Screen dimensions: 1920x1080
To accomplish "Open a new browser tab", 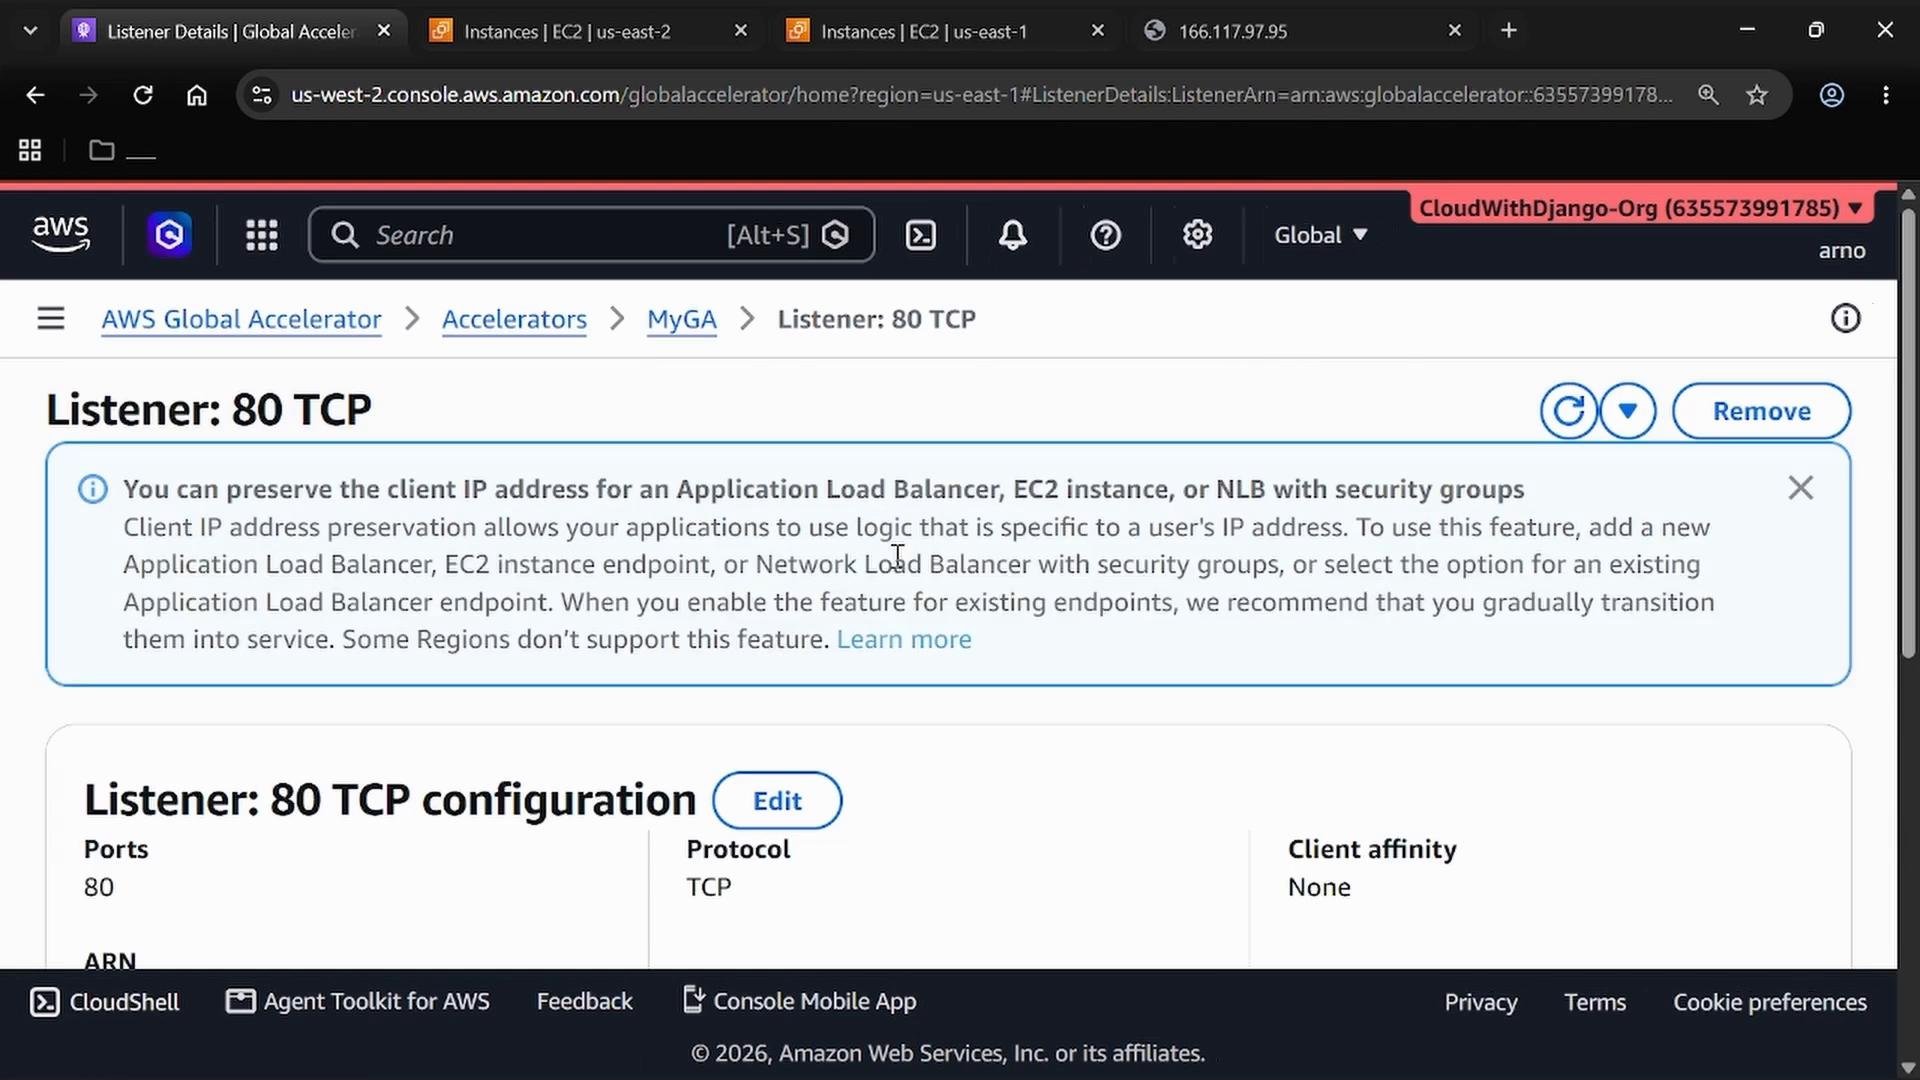I will pos(1509,31).
